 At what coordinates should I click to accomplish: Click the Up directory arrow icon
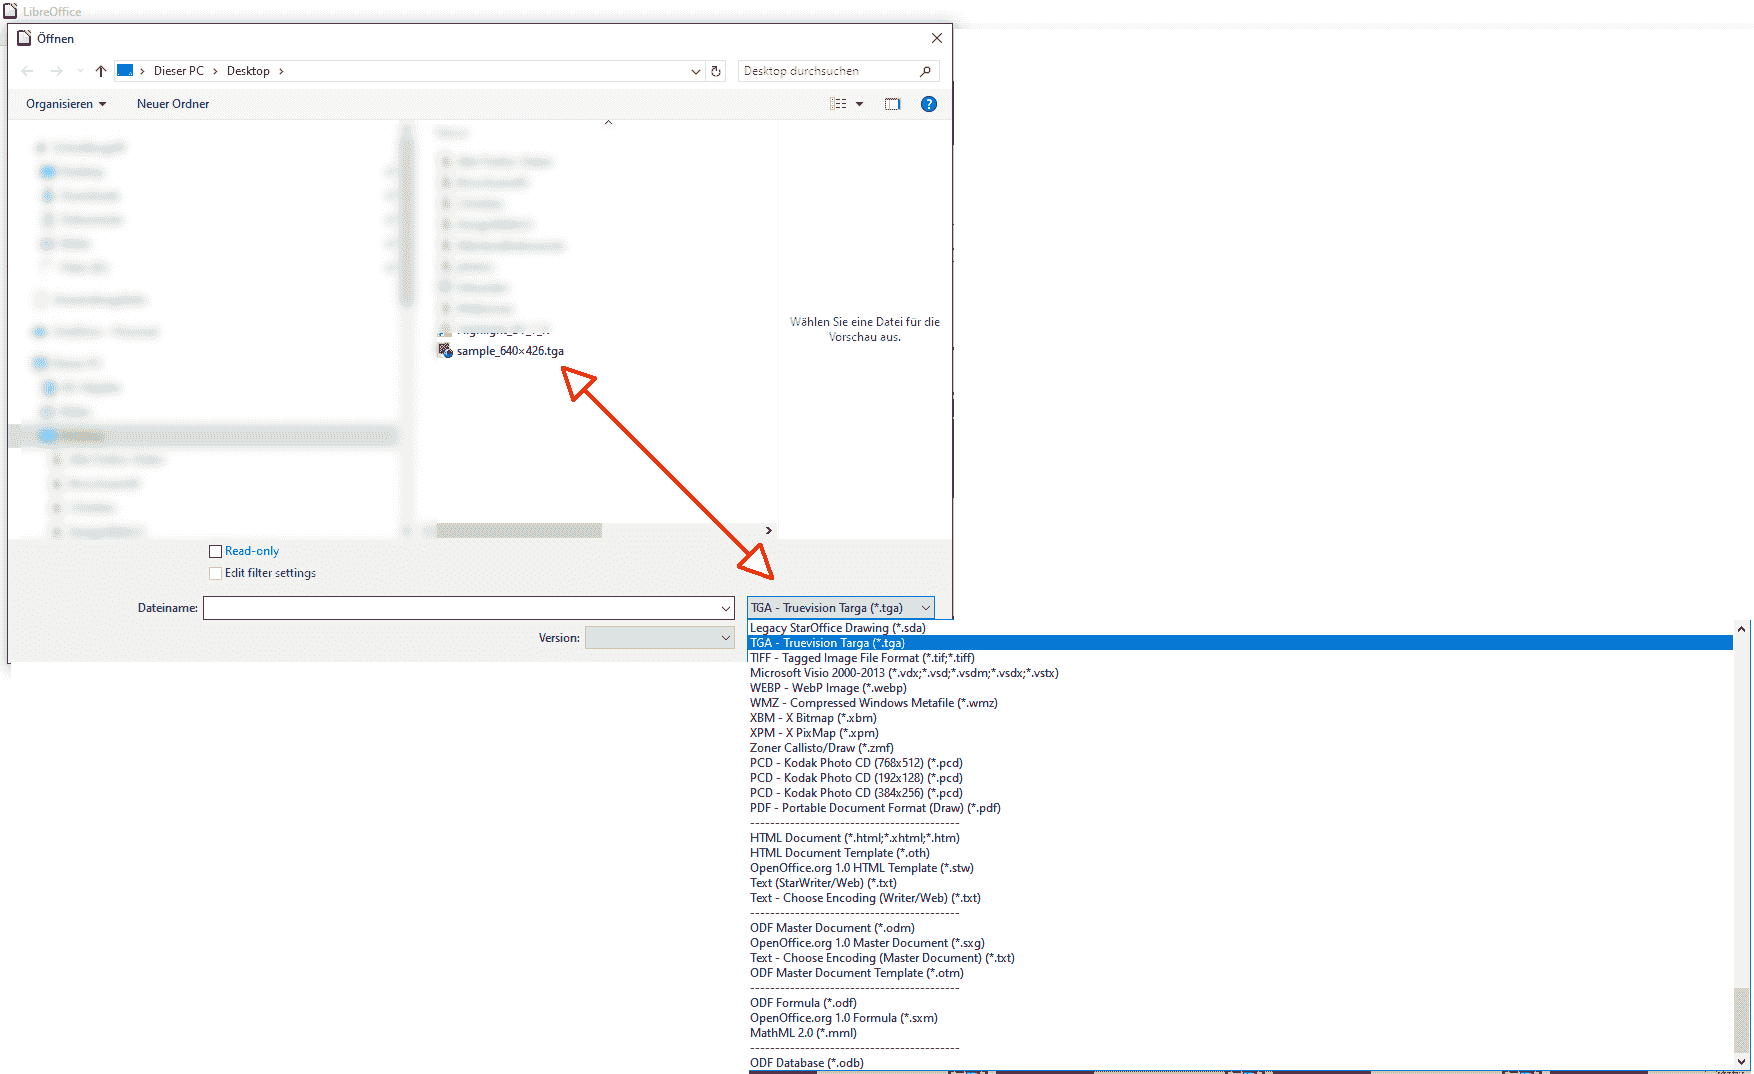click(101, 71)
